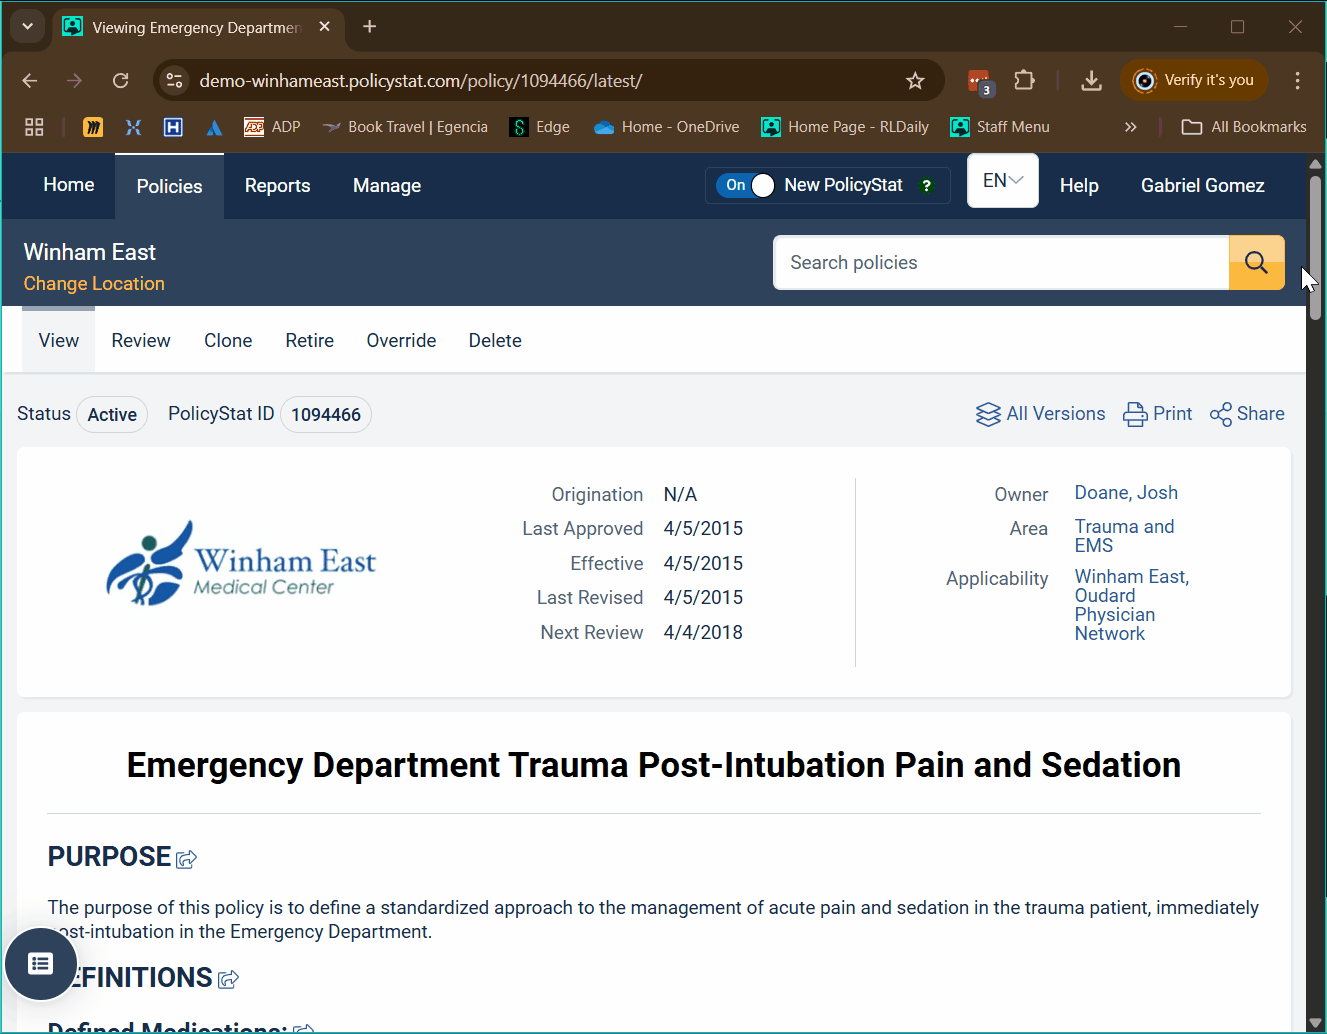The width and height of the screenshot is (1327, 1034).
Task: Share this policy
Action: (x=1247, y=414)
